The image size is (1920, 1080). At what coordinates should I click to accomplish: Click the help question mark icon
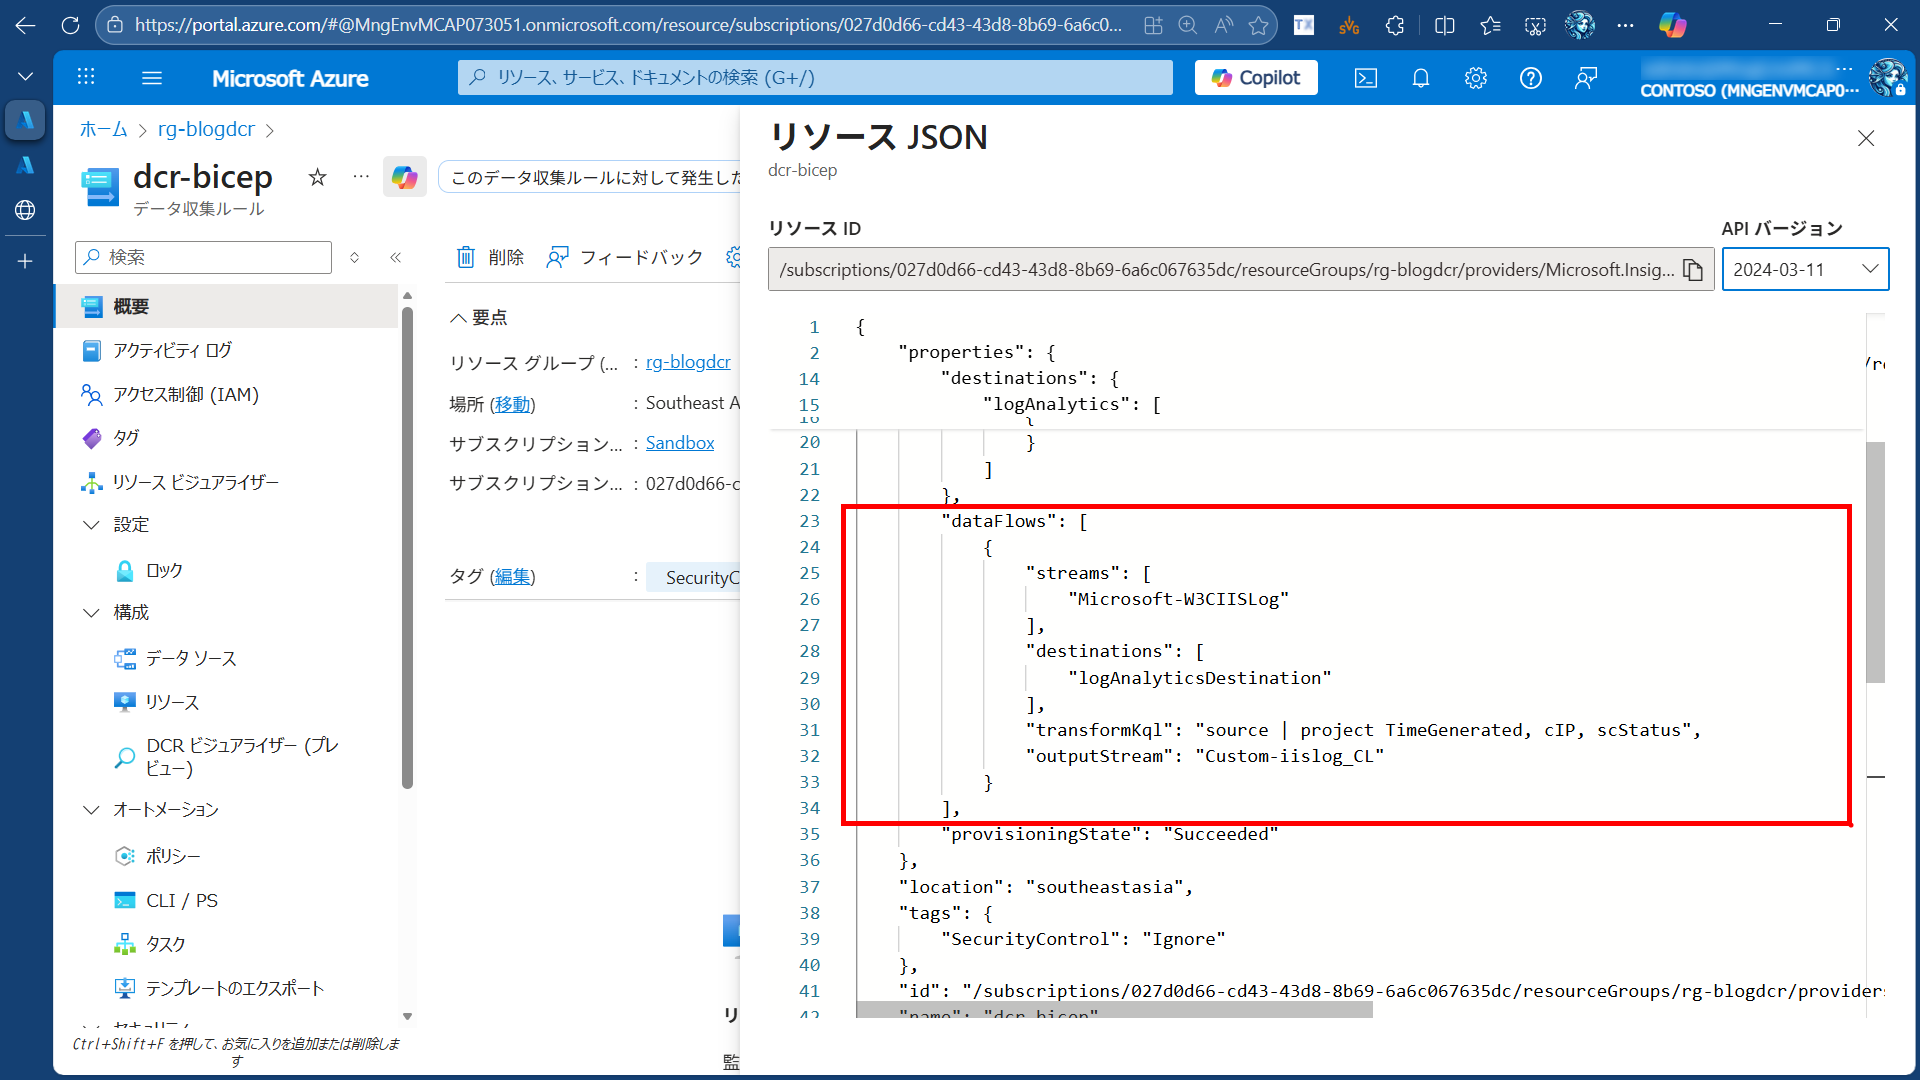tap(1530, 78)
